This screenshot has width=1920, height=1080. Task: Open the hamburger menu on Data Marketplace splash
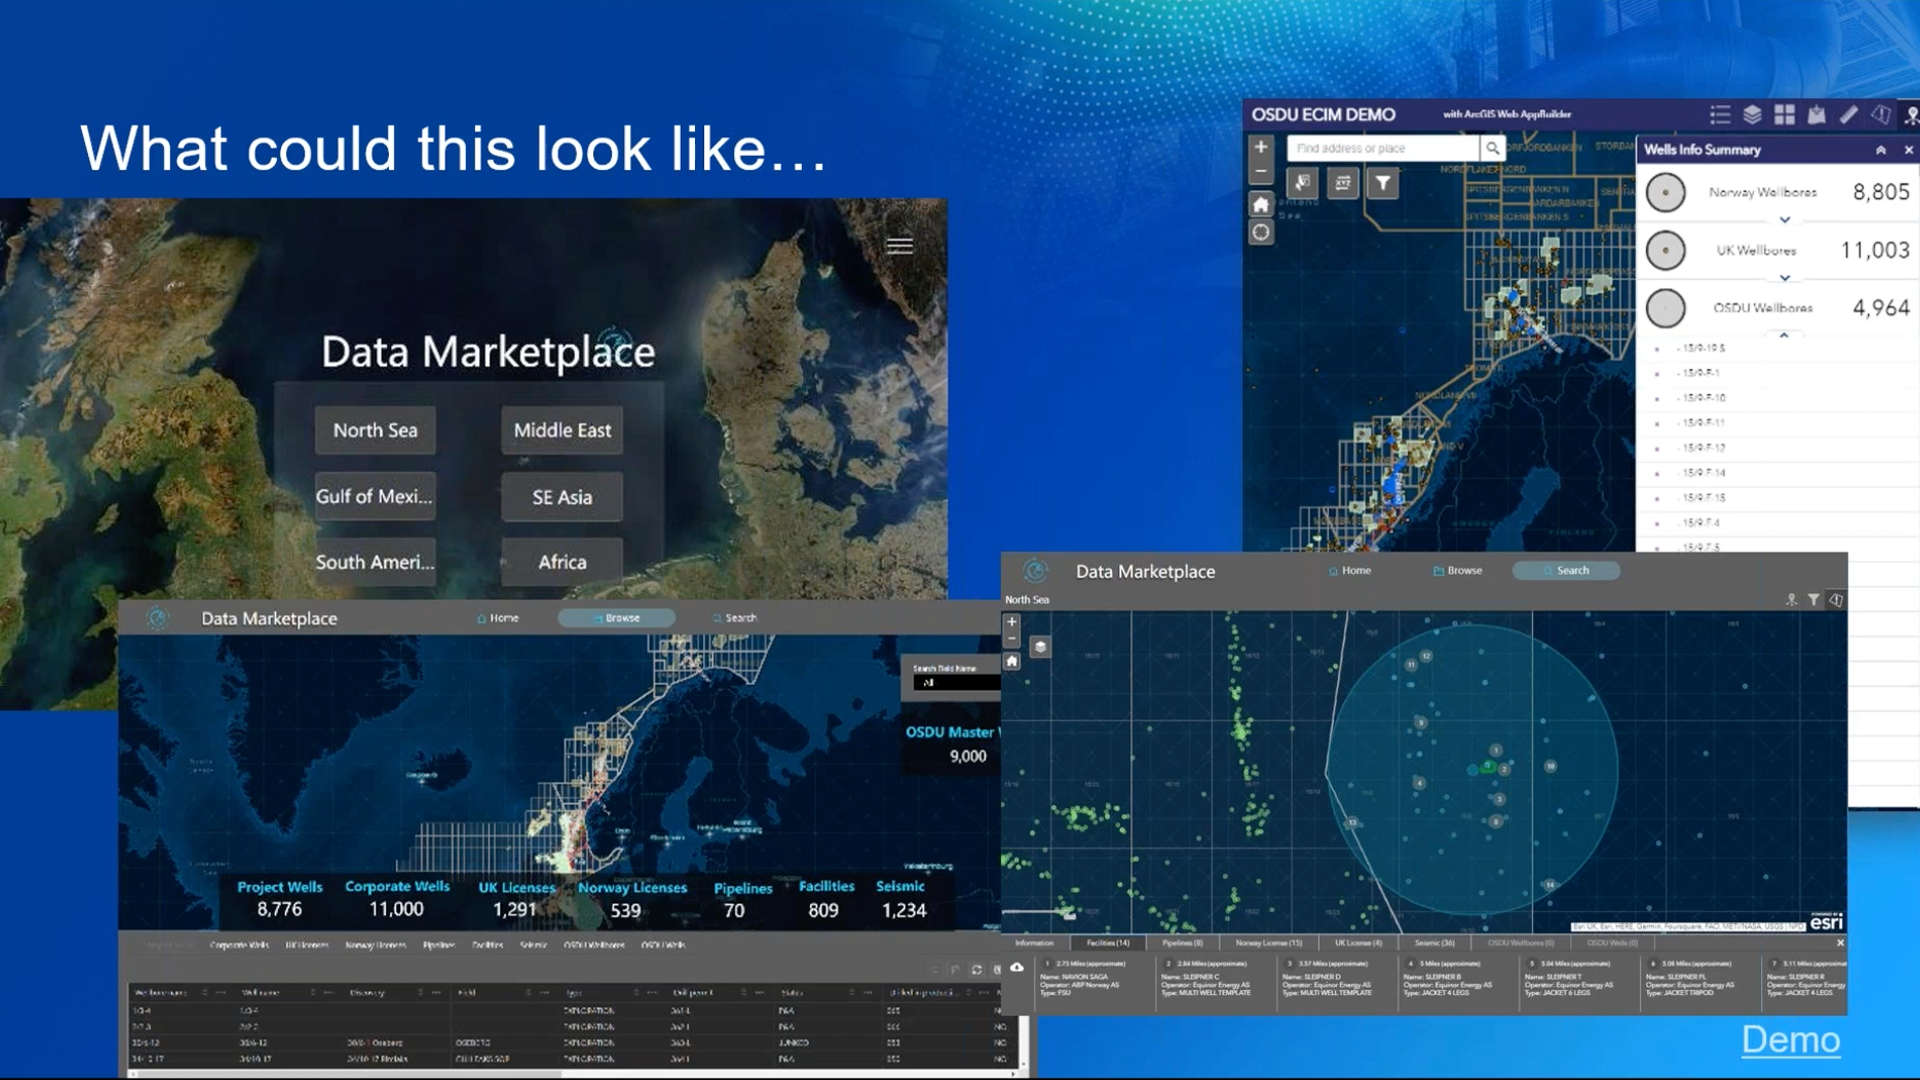click(899, 245)
